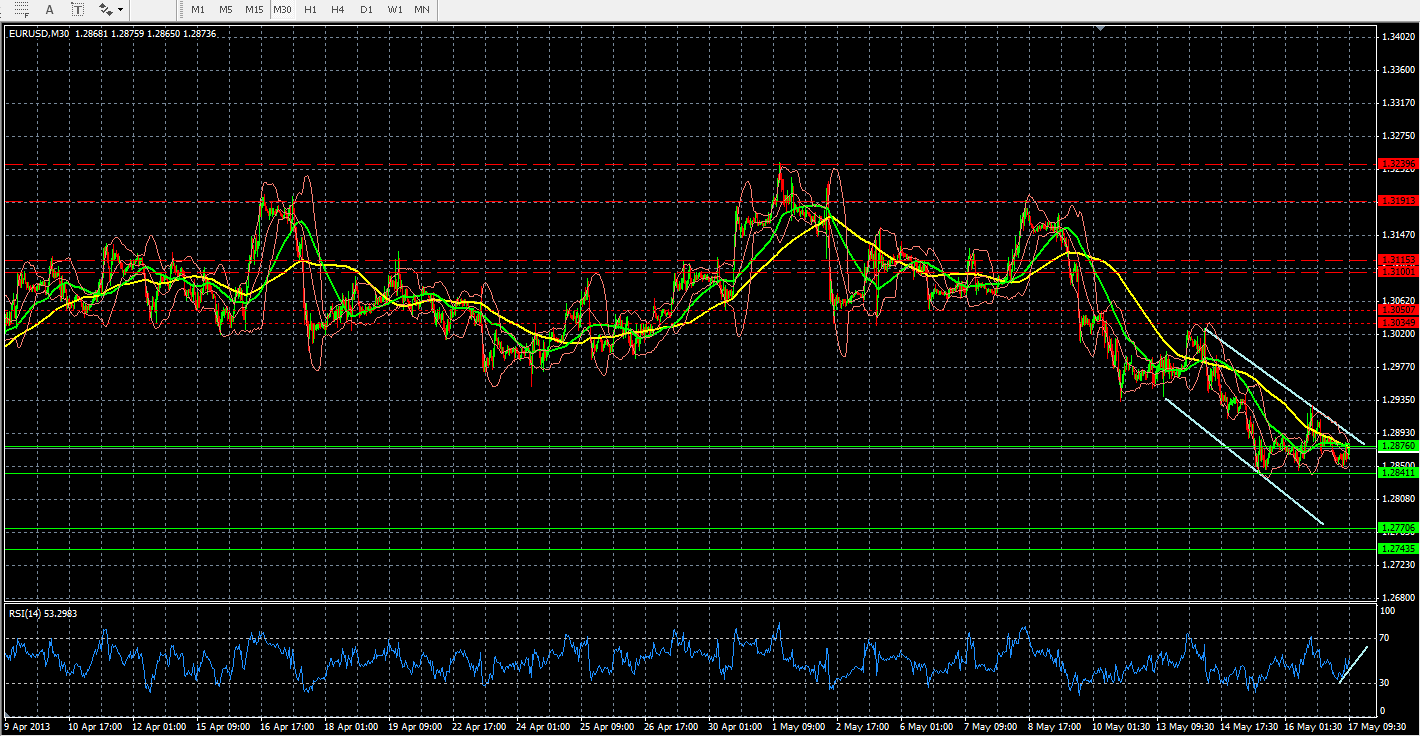Select the Arrows drawing tool
1420x736 pixels.
(x=106, y=9)
